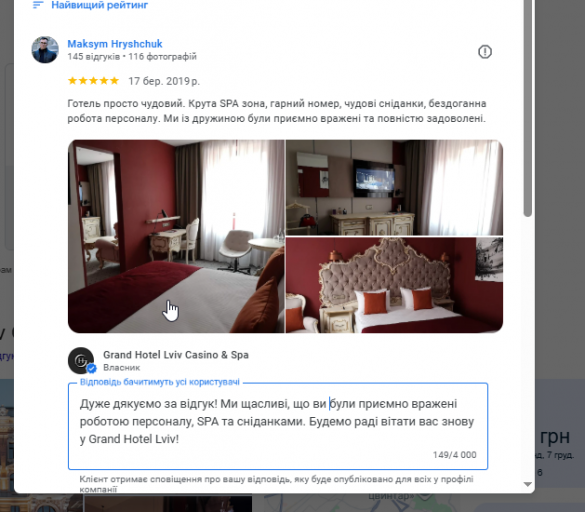Click the review text about SPA зона

[x=276, y=111]
